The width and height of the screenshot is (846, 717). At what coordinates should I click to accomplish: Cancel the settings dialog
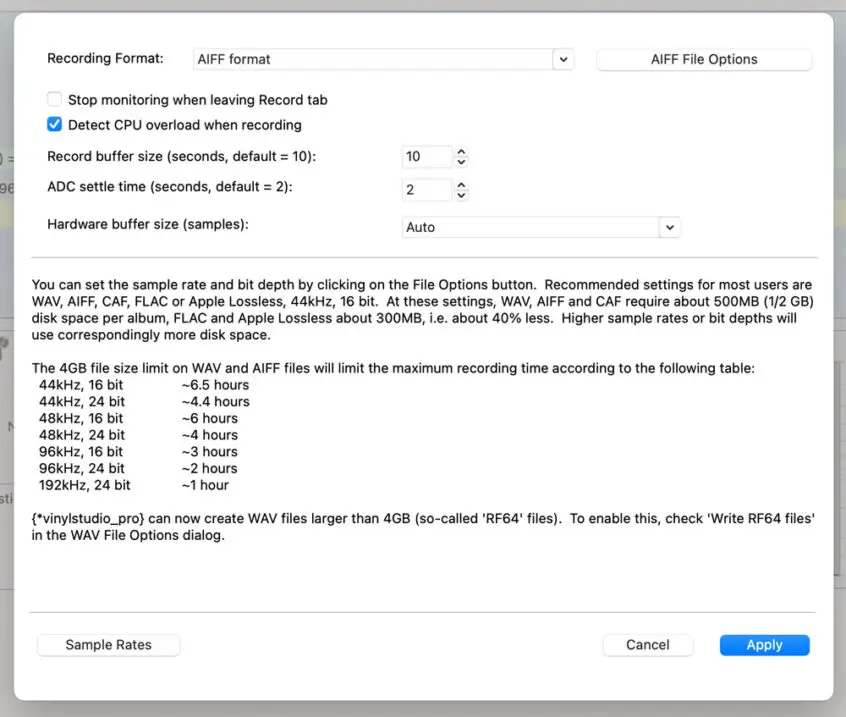(647, 645)
